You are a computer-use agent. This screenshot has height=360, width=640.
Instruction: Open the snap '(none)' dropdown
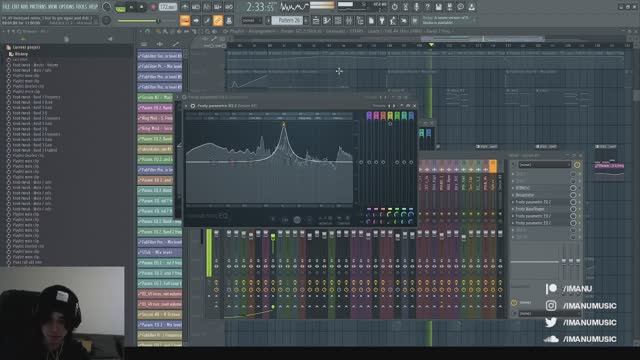point(251,20)
